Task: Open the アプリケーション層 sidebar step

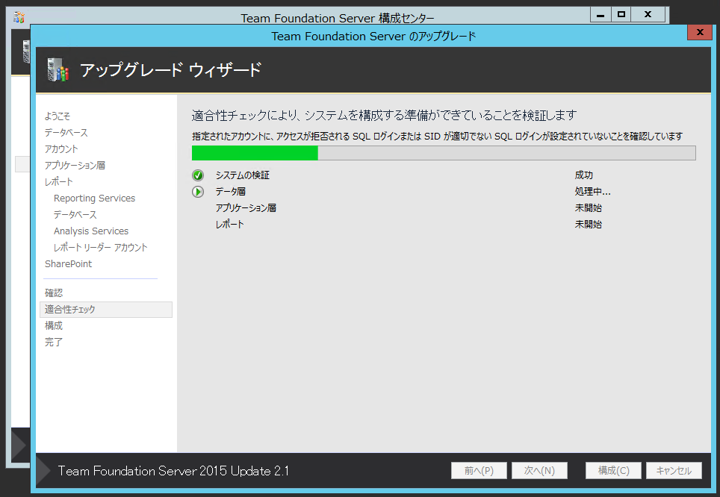Action: [x=75, y=165]
